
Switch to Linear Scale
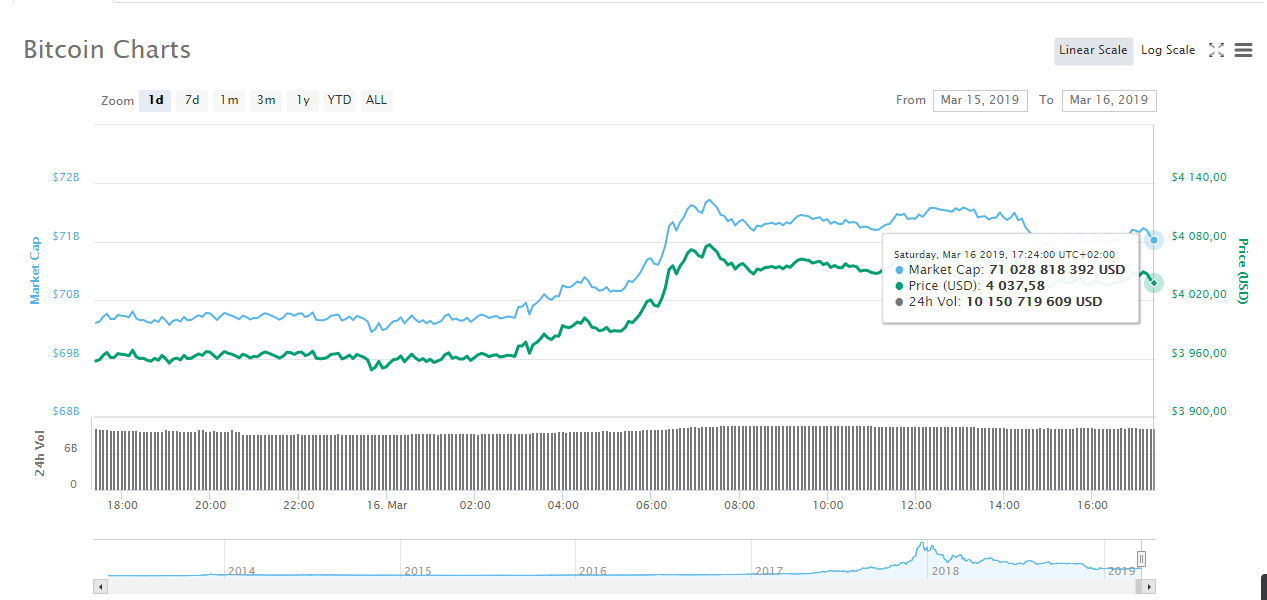(1094, 50)
